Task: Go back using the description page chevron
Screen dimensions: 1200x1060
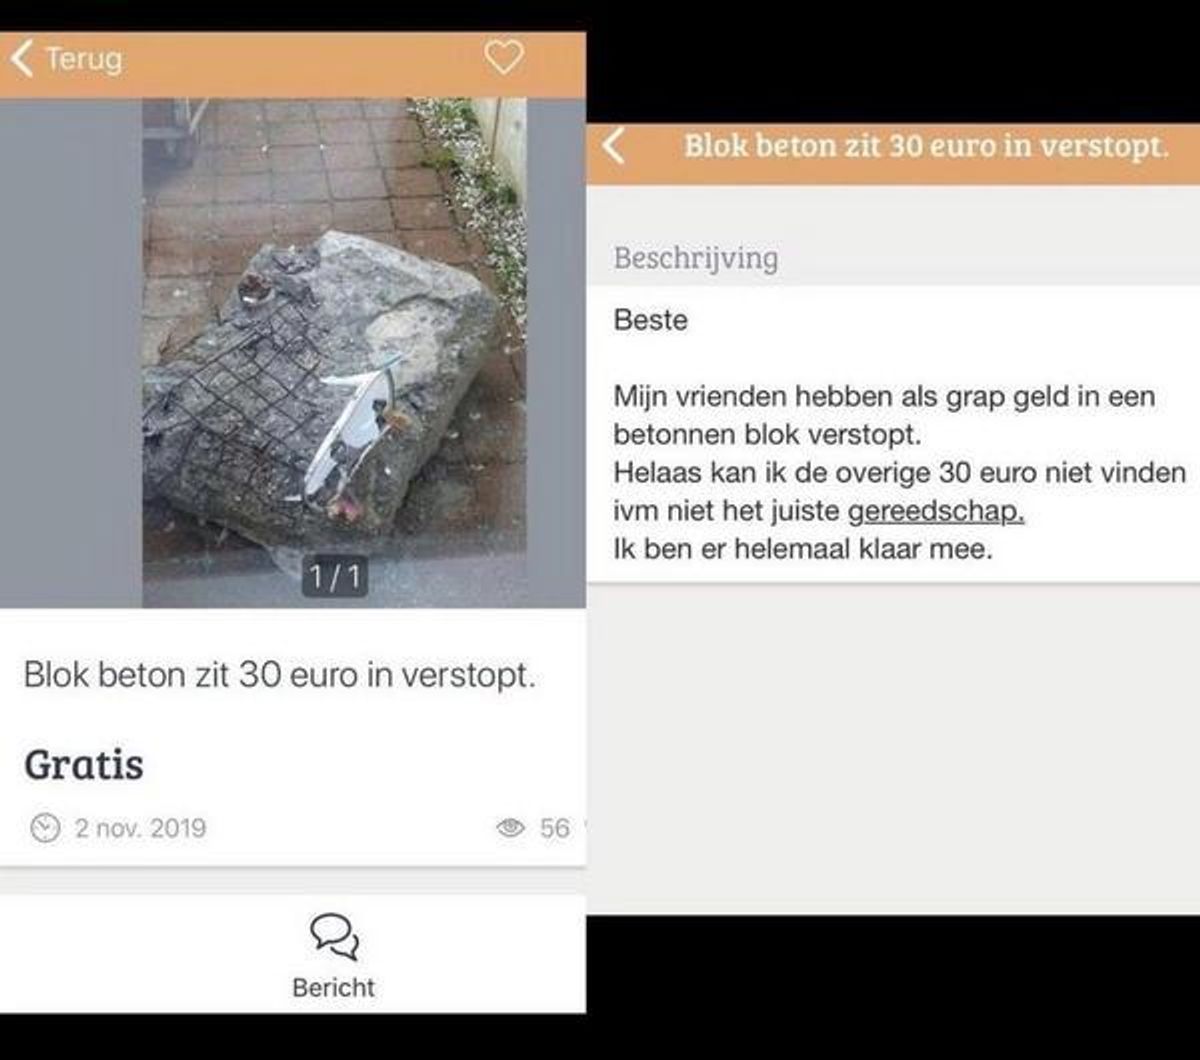Action: tap(613, 147)
